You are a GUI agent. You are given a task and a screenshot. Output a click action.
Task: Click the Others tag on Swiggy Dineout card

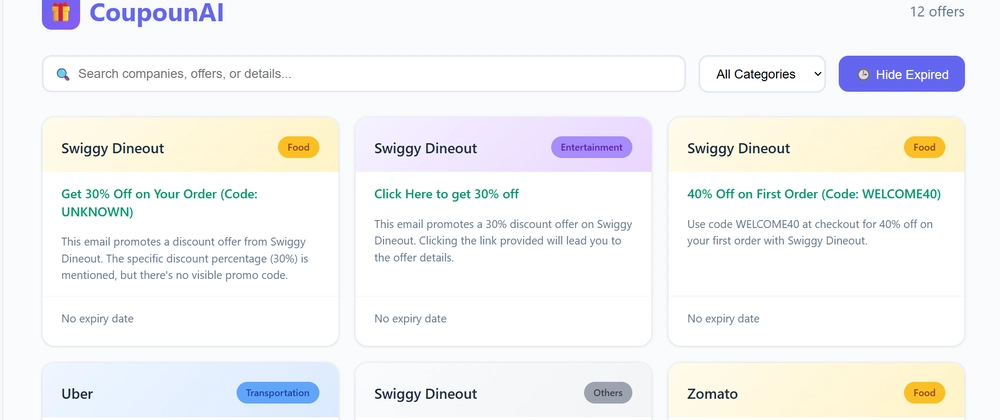pos(608,393)
